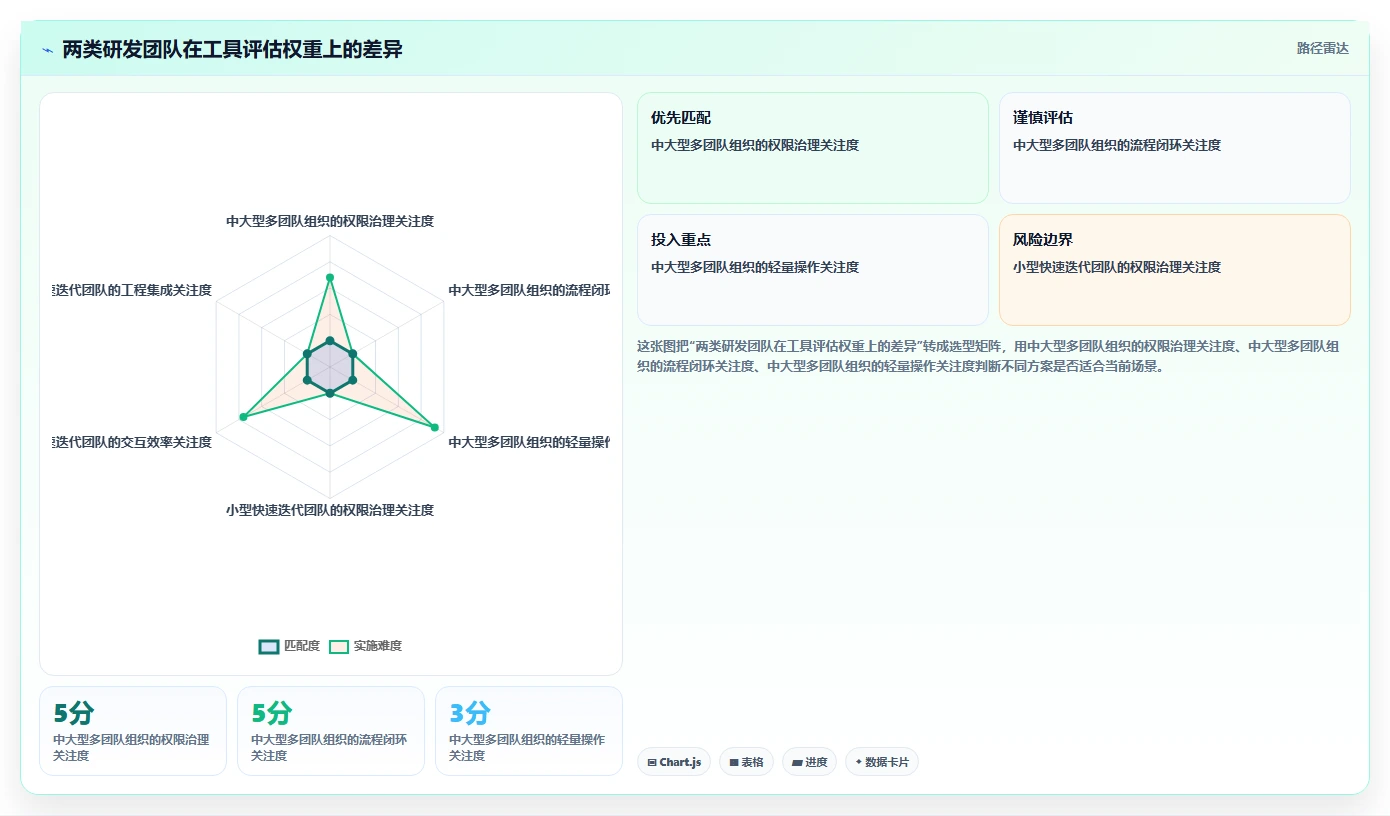1390x816 pixels.
Task: Click the green 5分 流程闭环关注度 stat card
Action: (x=331, y=731)
